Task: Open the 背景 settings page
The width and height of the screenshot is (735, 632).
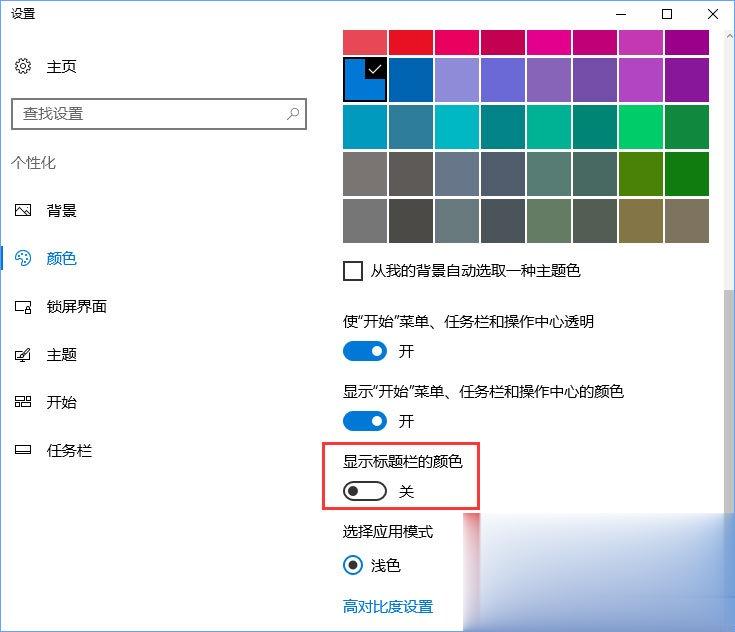Action: (61, 210)
